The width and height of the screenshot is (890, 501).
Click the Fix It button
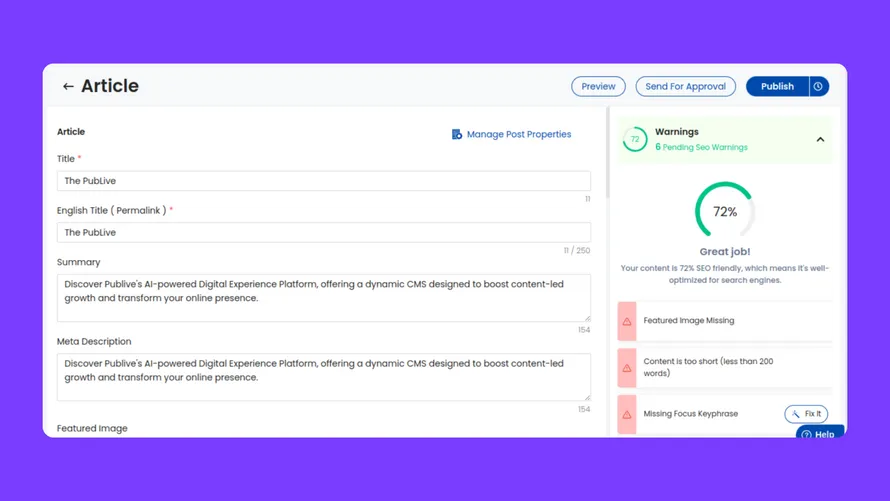point(806,414)
